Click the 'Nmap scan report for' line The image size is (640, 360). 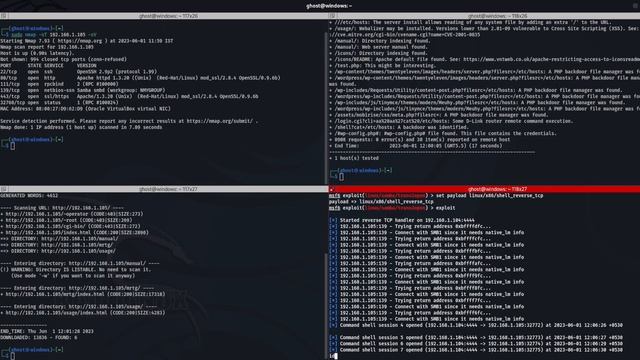coord(47,47)
